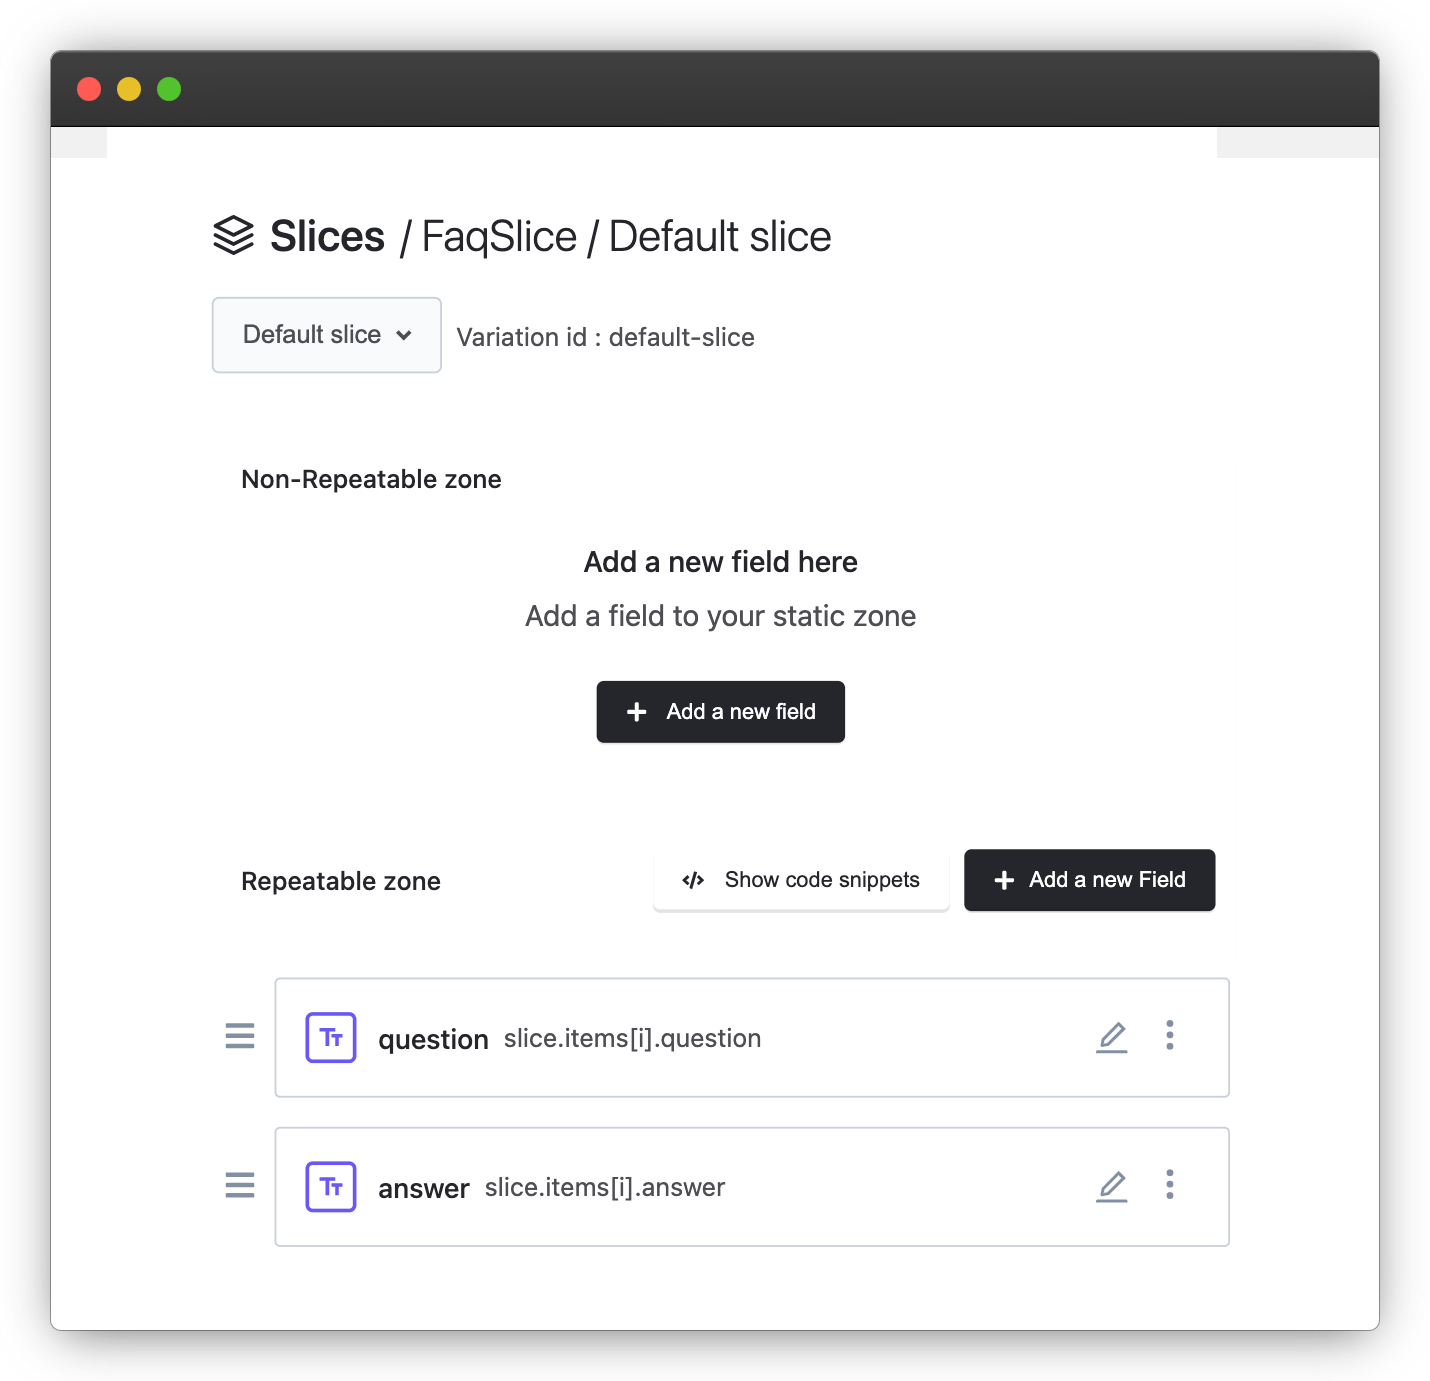This screenshot has height=1381, width=1430.
Task: Select the question field's text type icon
Action: [330, 1037]
